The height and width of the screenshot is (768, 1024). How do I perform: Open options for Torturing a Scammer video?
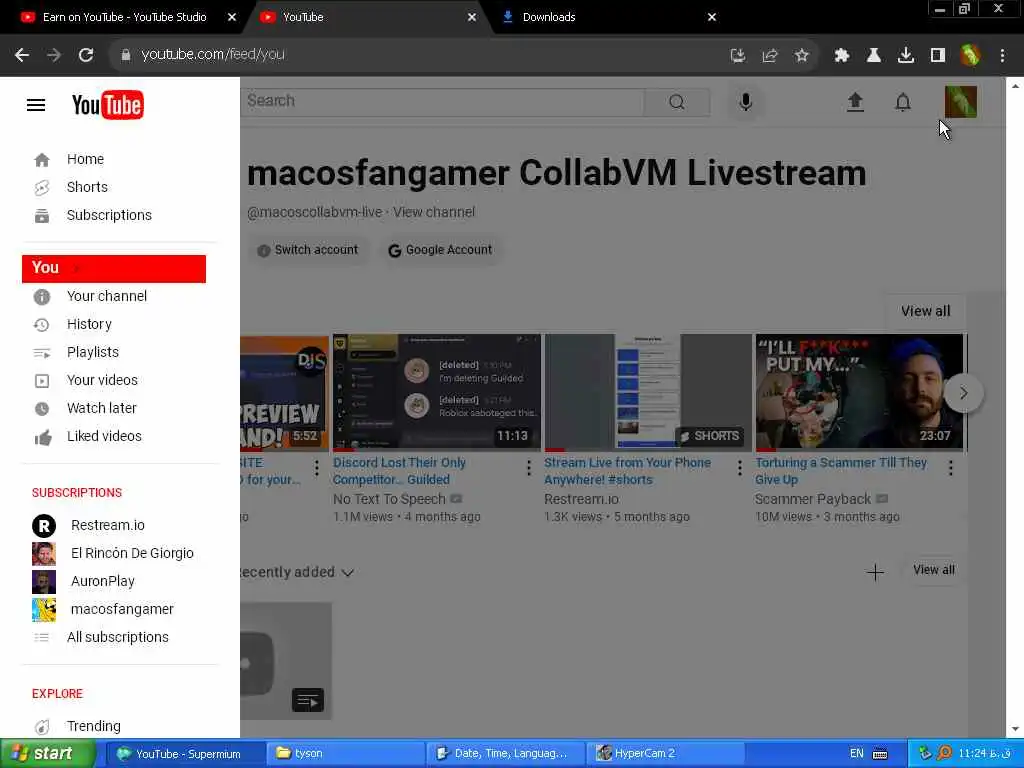pos(950,468)
